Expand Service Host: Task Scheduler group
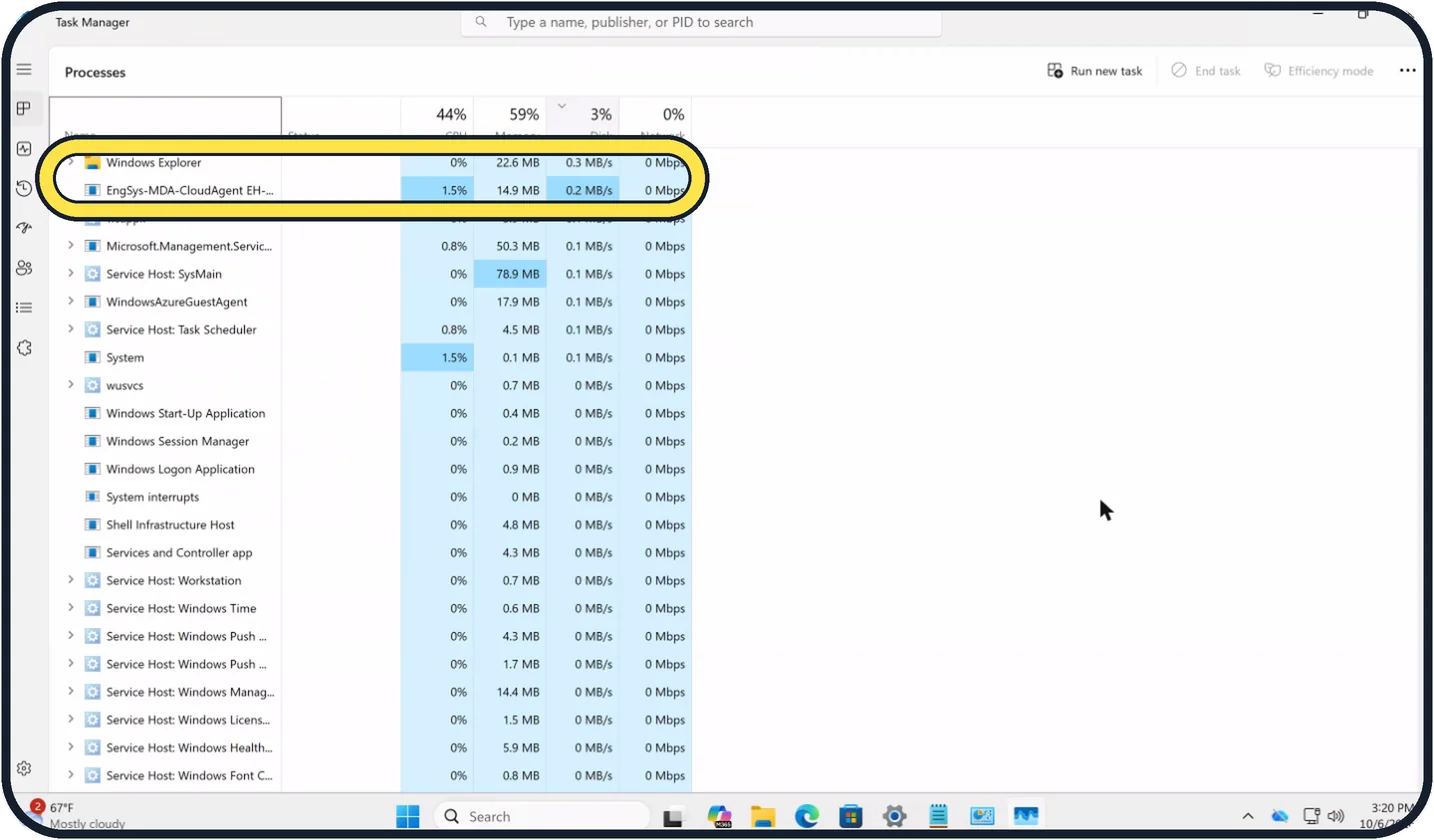Image resolution: width=1434 pixels, height=840 pixels. pyautogui.click(x=70, y=330)
